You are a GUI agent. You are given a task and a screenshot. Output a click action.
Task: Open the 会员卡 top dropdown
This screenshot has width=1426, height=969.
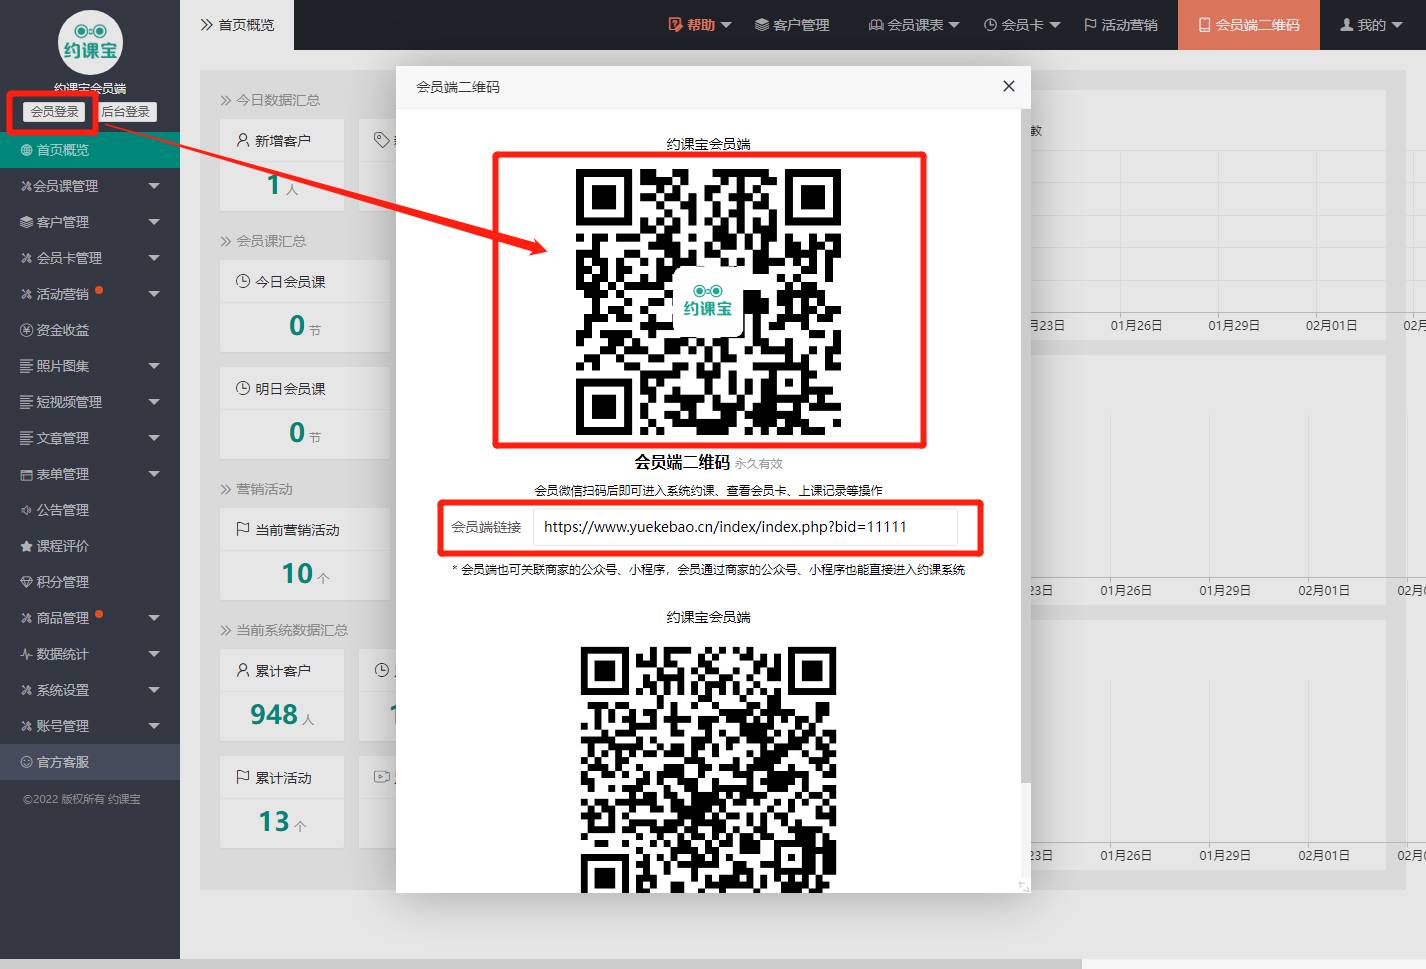1022,25
